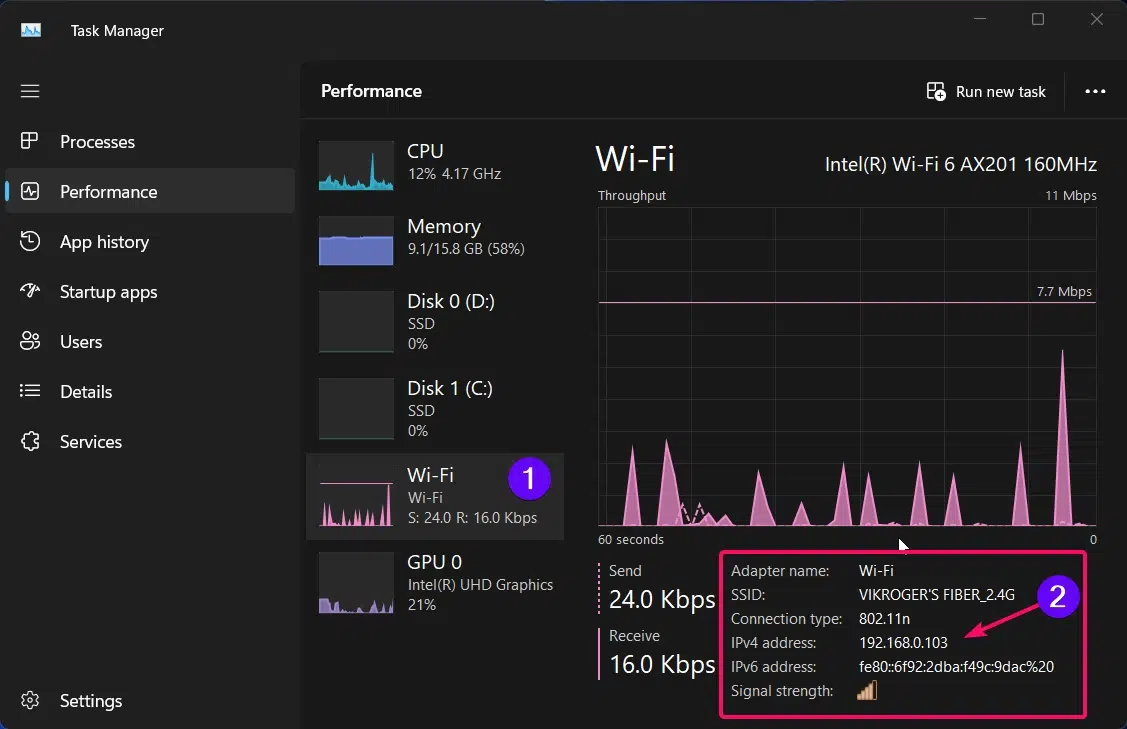Select the Disk 0 (D:) graph thumbnail
Viewport: 1127px width, 729px height.
pos(356,321)
